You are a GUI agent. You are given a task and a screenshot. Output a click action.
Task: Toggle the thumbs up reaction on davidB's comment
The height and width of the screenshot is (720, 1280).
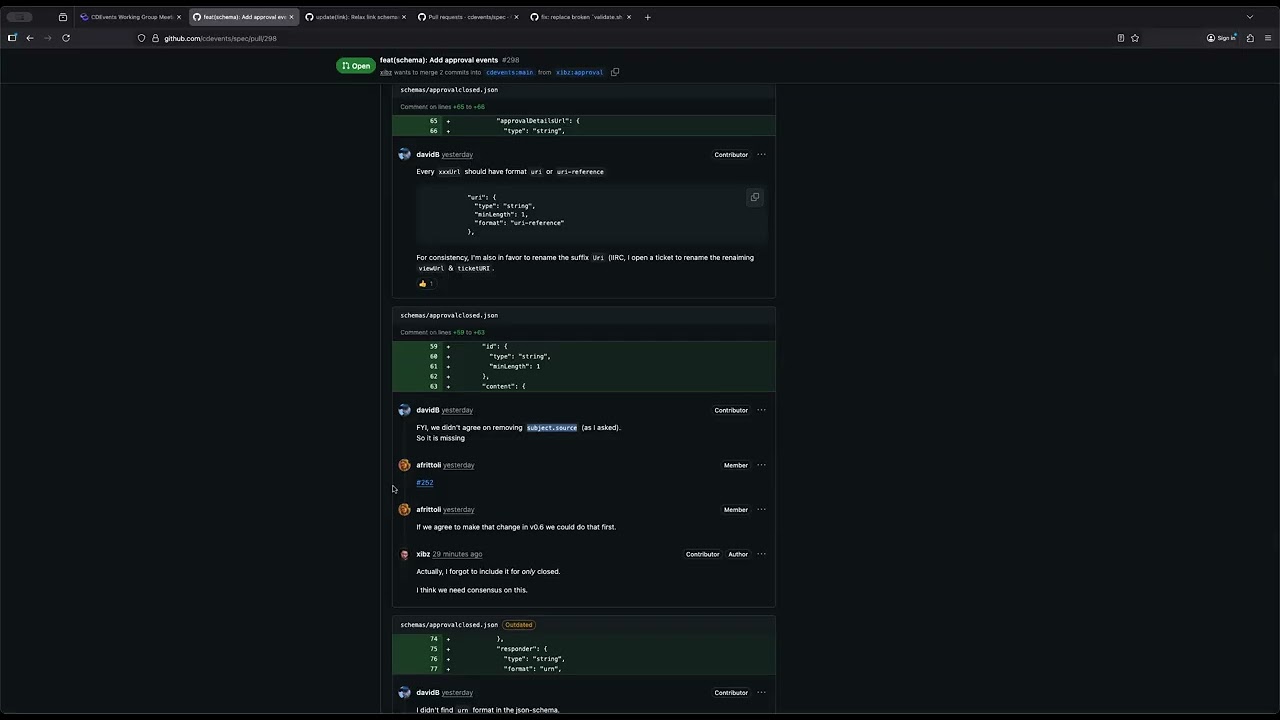[426, 284]
